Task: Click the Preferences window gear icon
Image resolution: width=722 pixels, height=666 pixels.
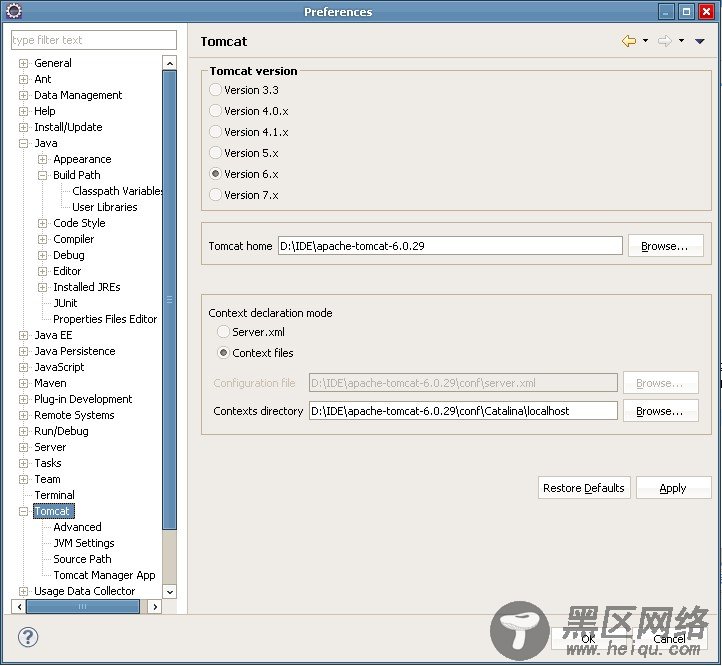Action: tap(14, 11)
